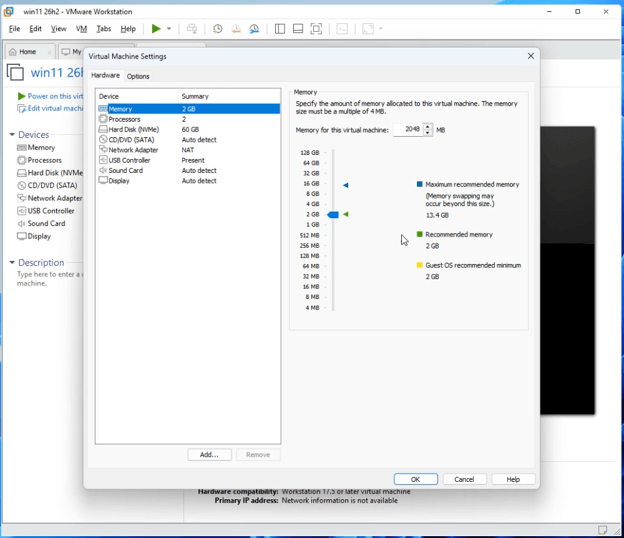The image size is (624, 538).
Task: Toggle the library sidebar view icon
Action: tap(280, 29)
